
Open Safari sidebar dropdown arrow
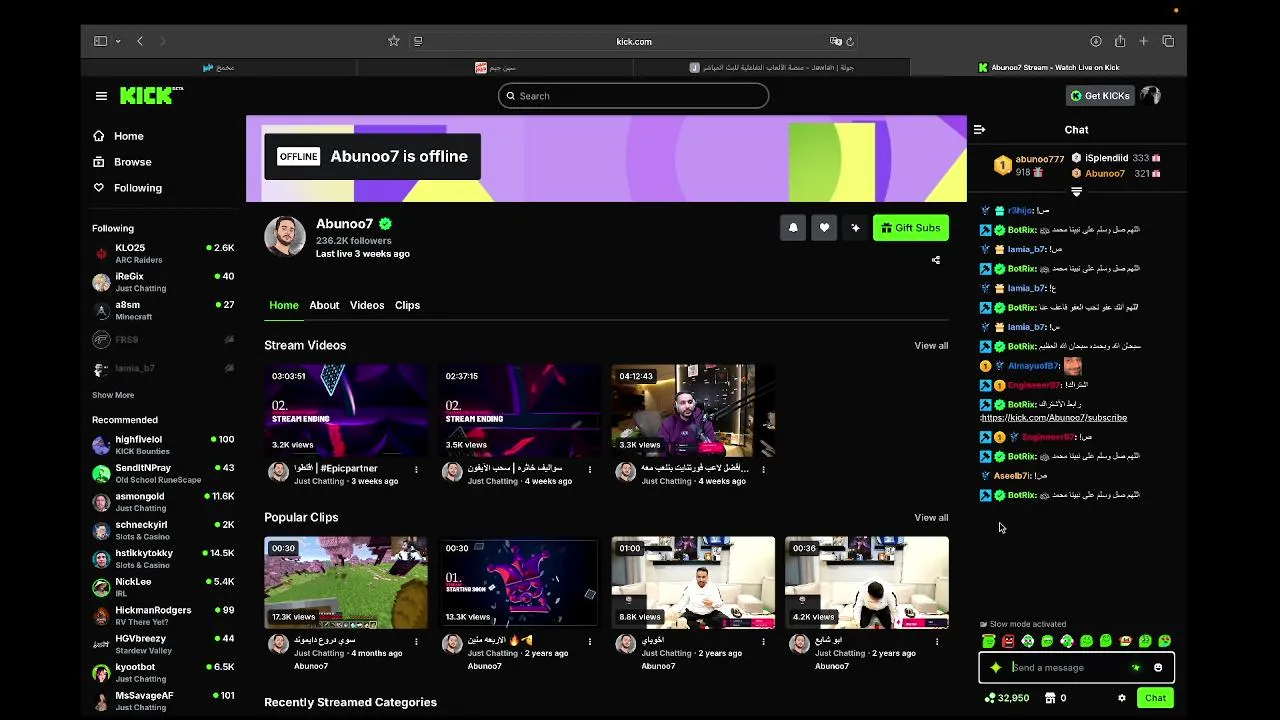click(118, 41)
